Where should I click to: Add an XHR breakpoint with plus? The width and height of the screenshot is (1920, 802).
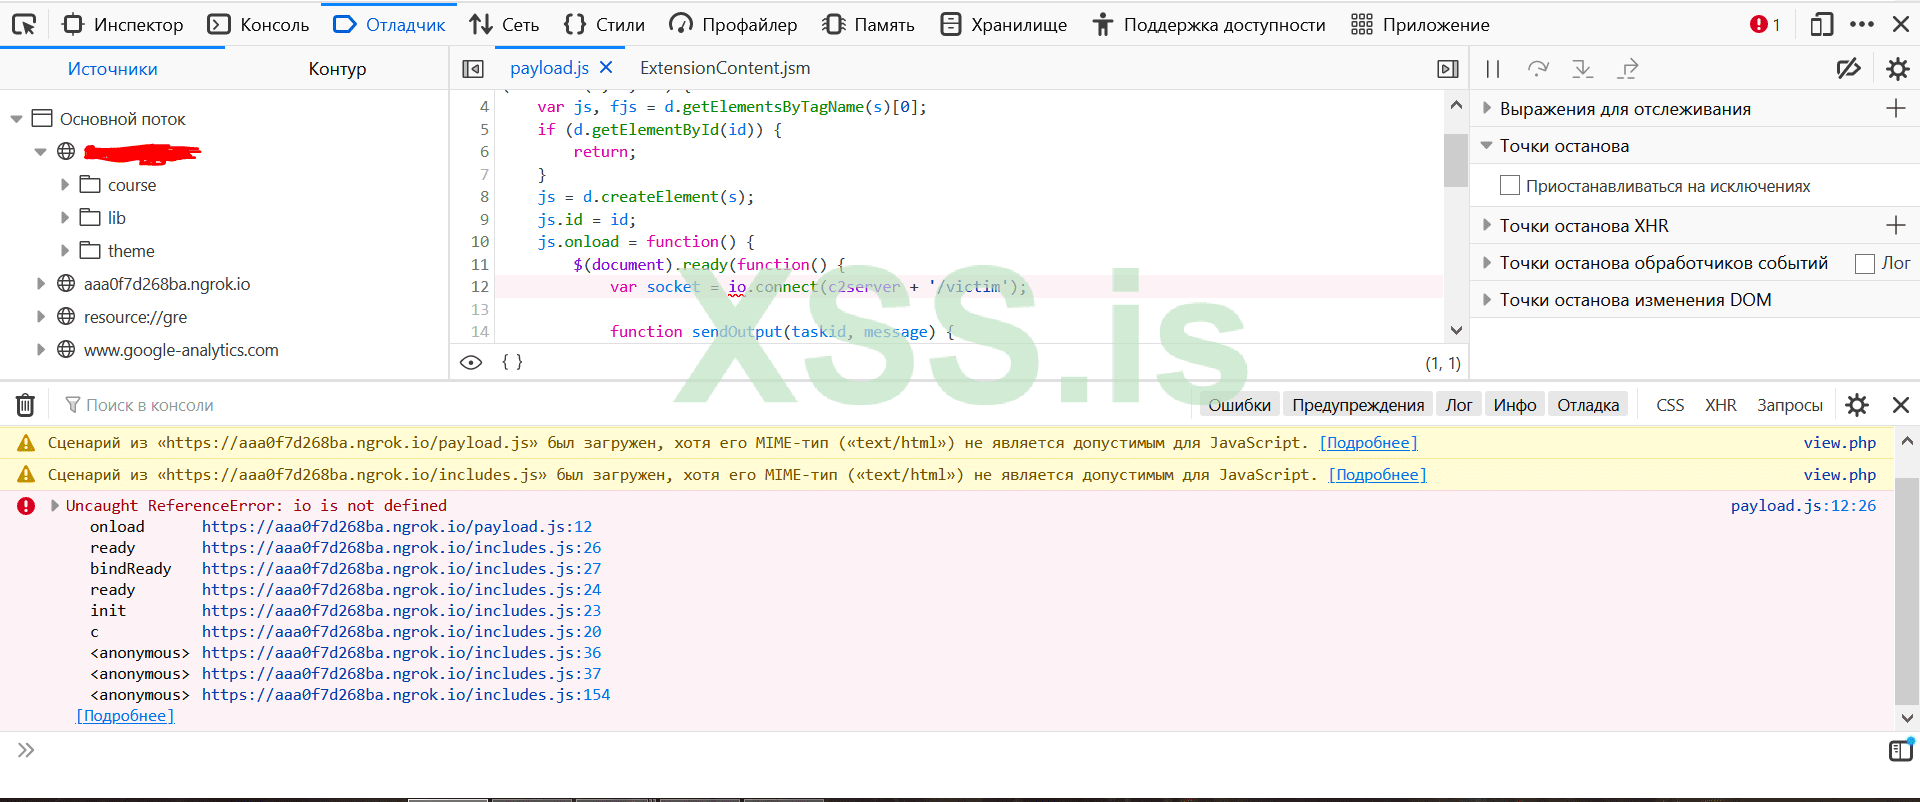coord(1895,225)
